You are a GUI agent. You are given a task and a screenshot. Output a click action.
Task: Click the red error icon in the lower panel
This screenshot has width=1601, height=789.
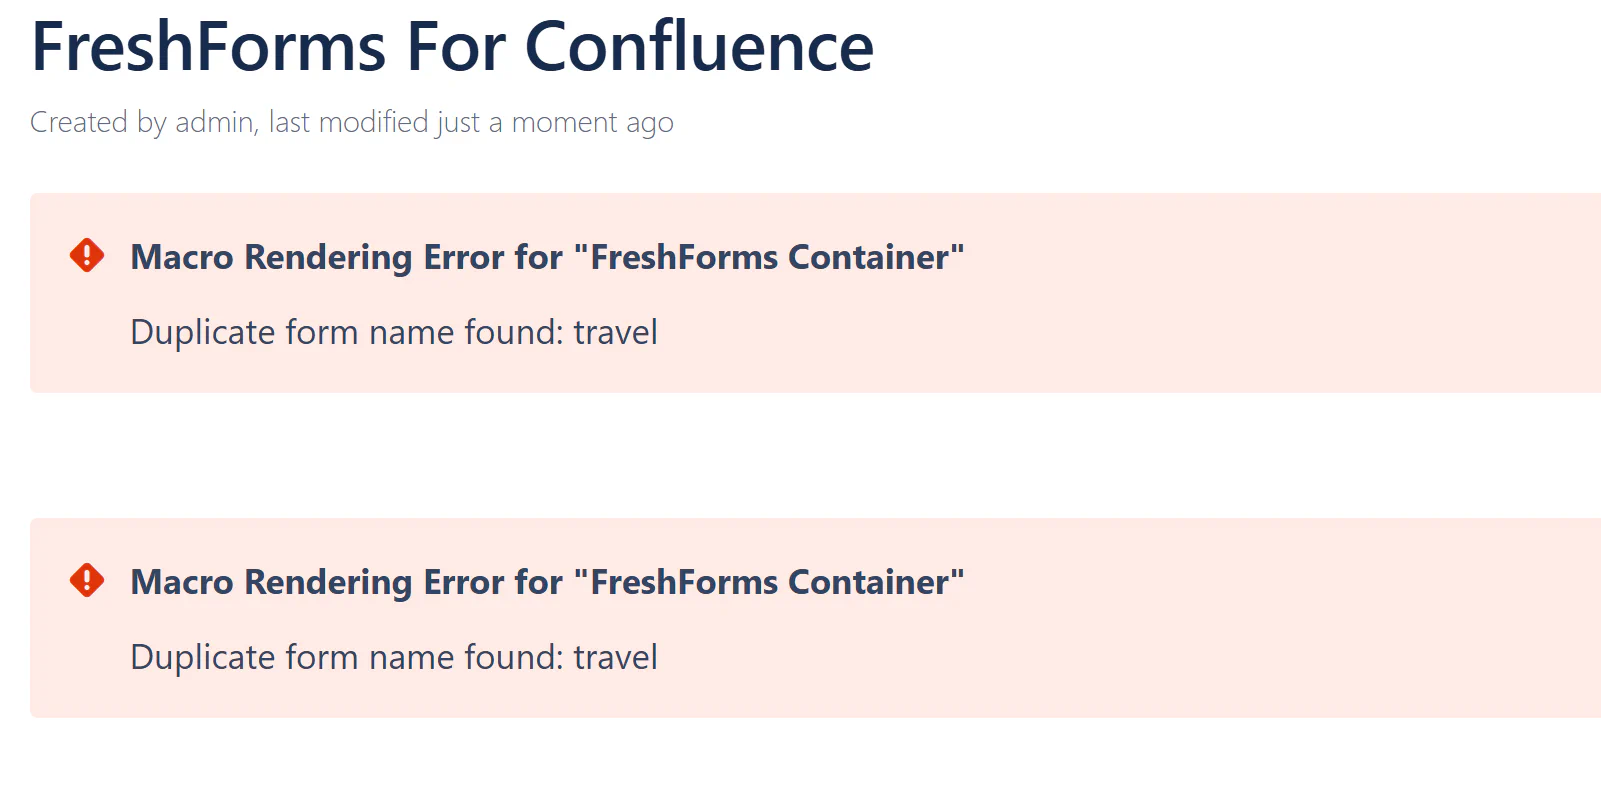point(87,581)
